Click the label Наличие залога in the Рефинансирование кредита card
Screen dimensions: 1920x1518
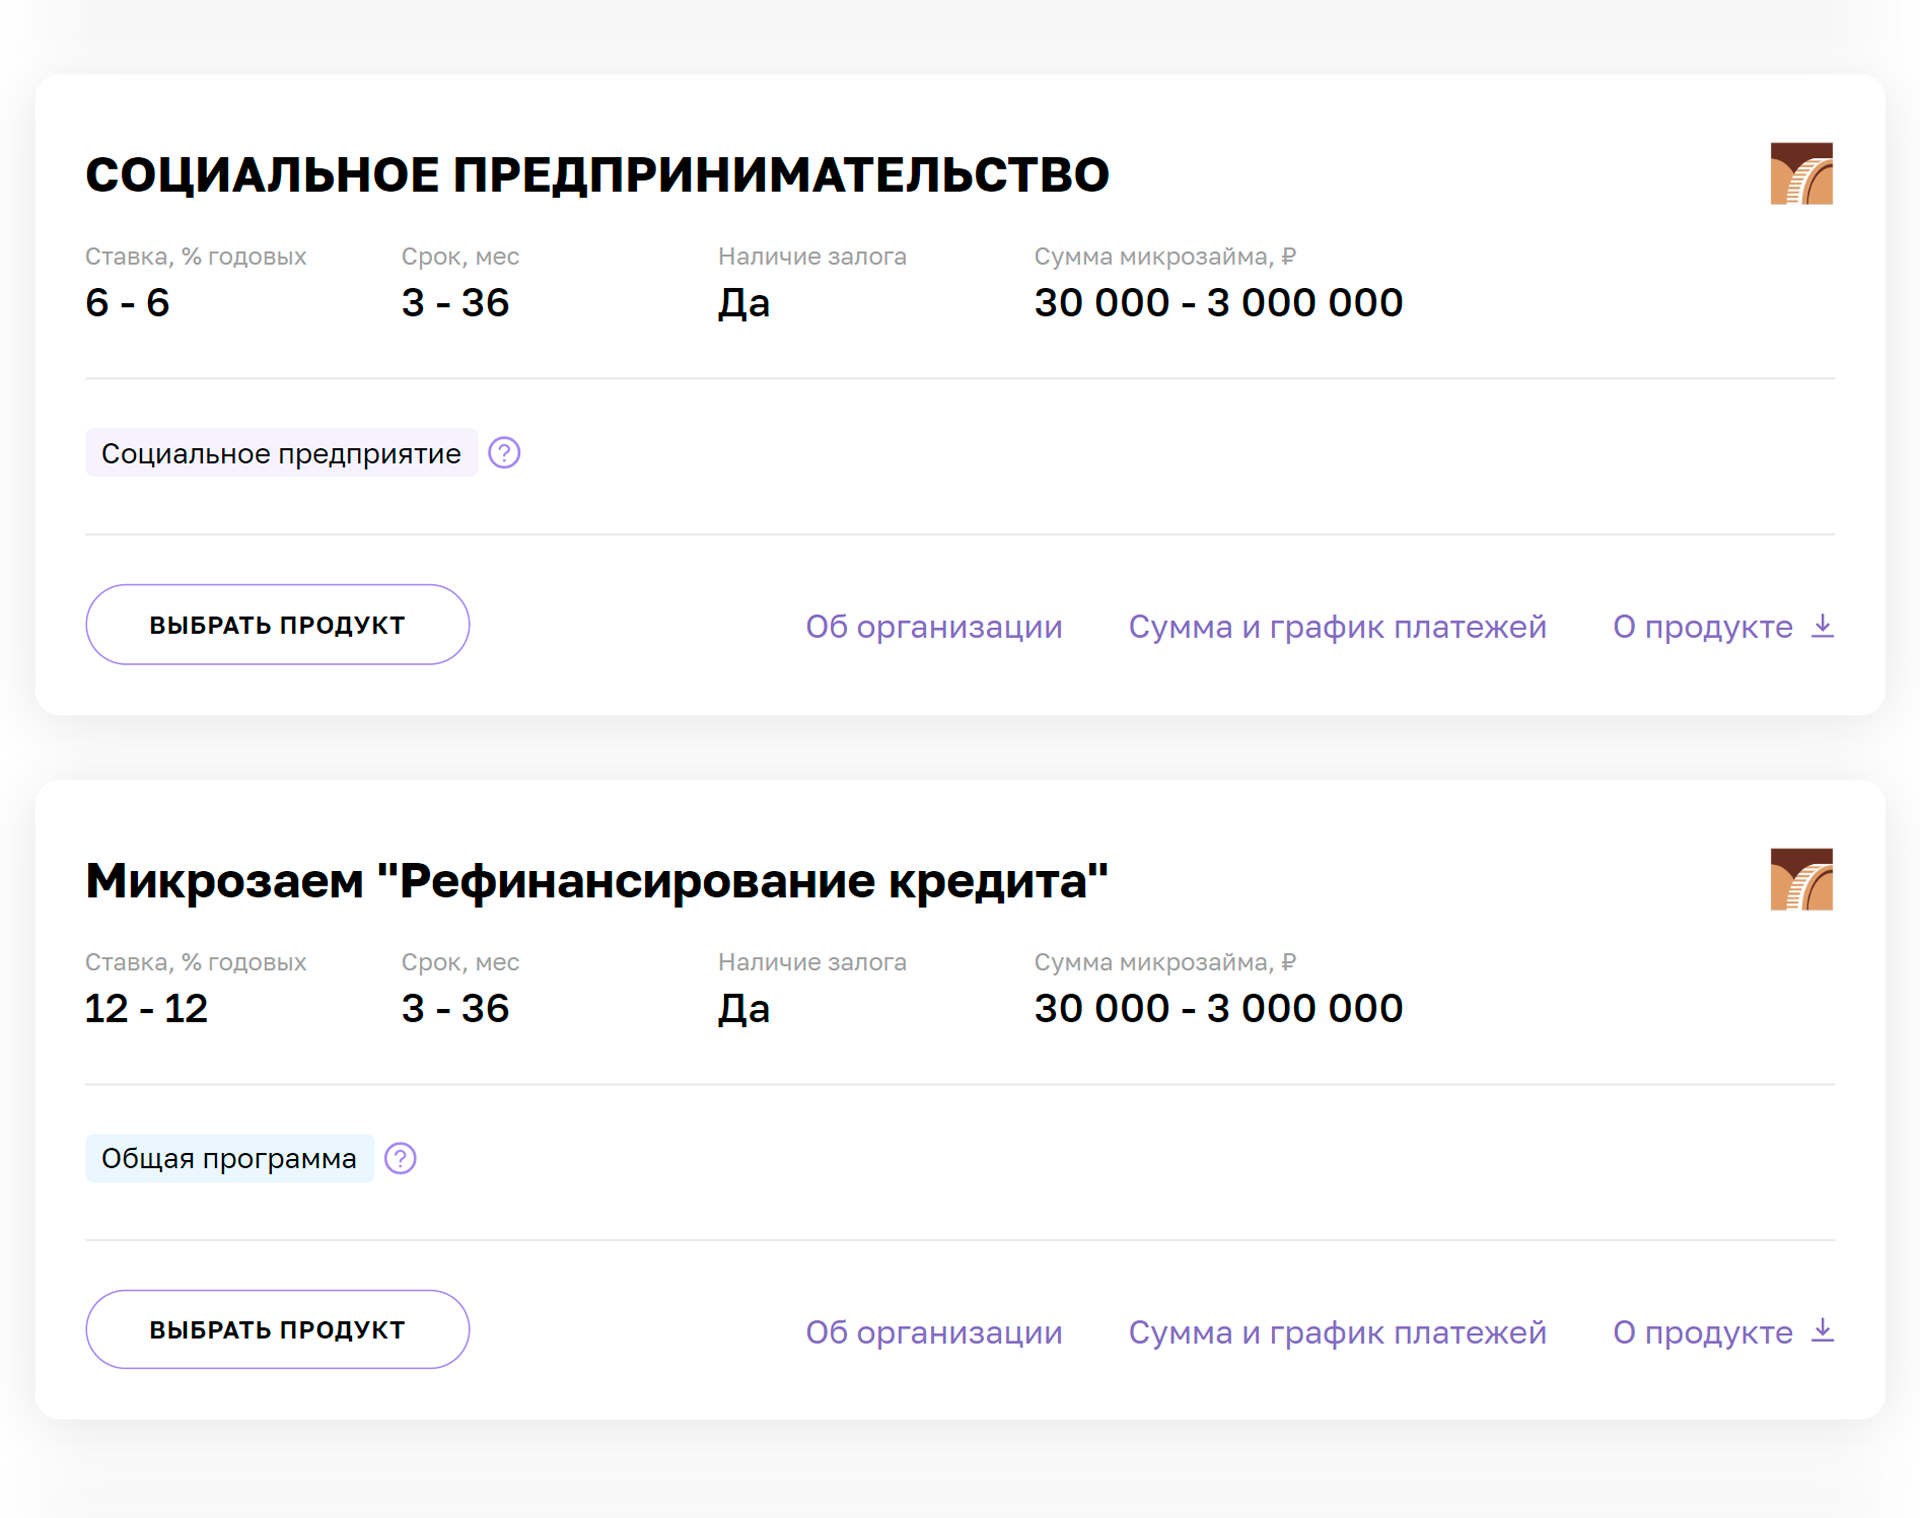pos(812,962)
